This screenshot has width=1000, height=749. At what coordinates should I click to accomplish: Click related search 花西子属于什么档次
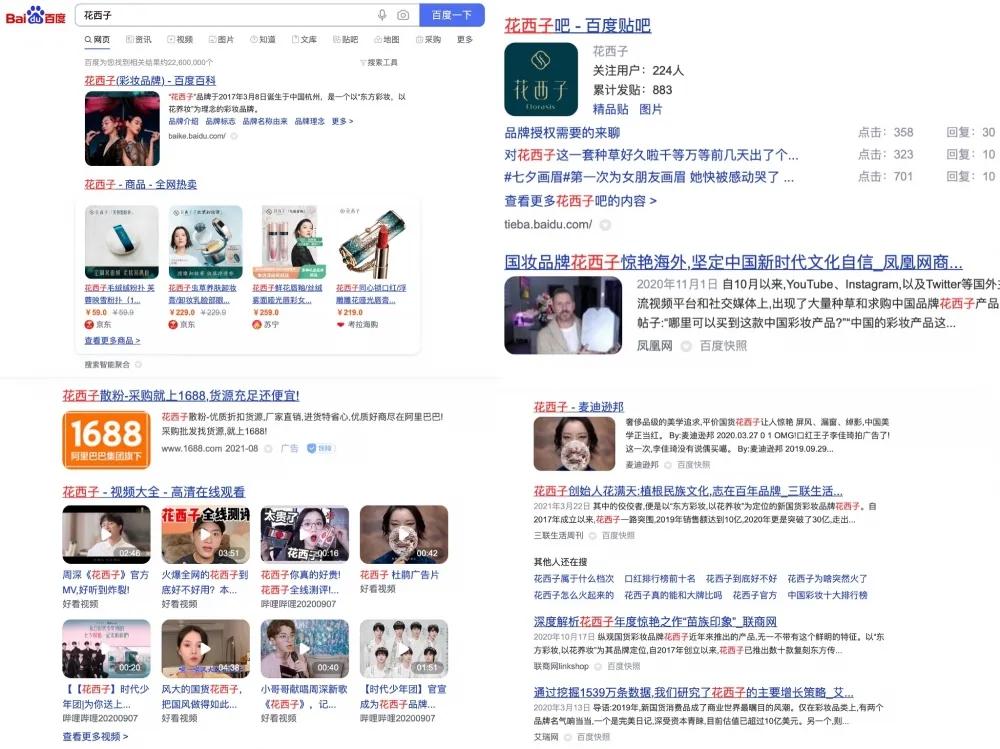pyautogui.click(x=573, y=579)
